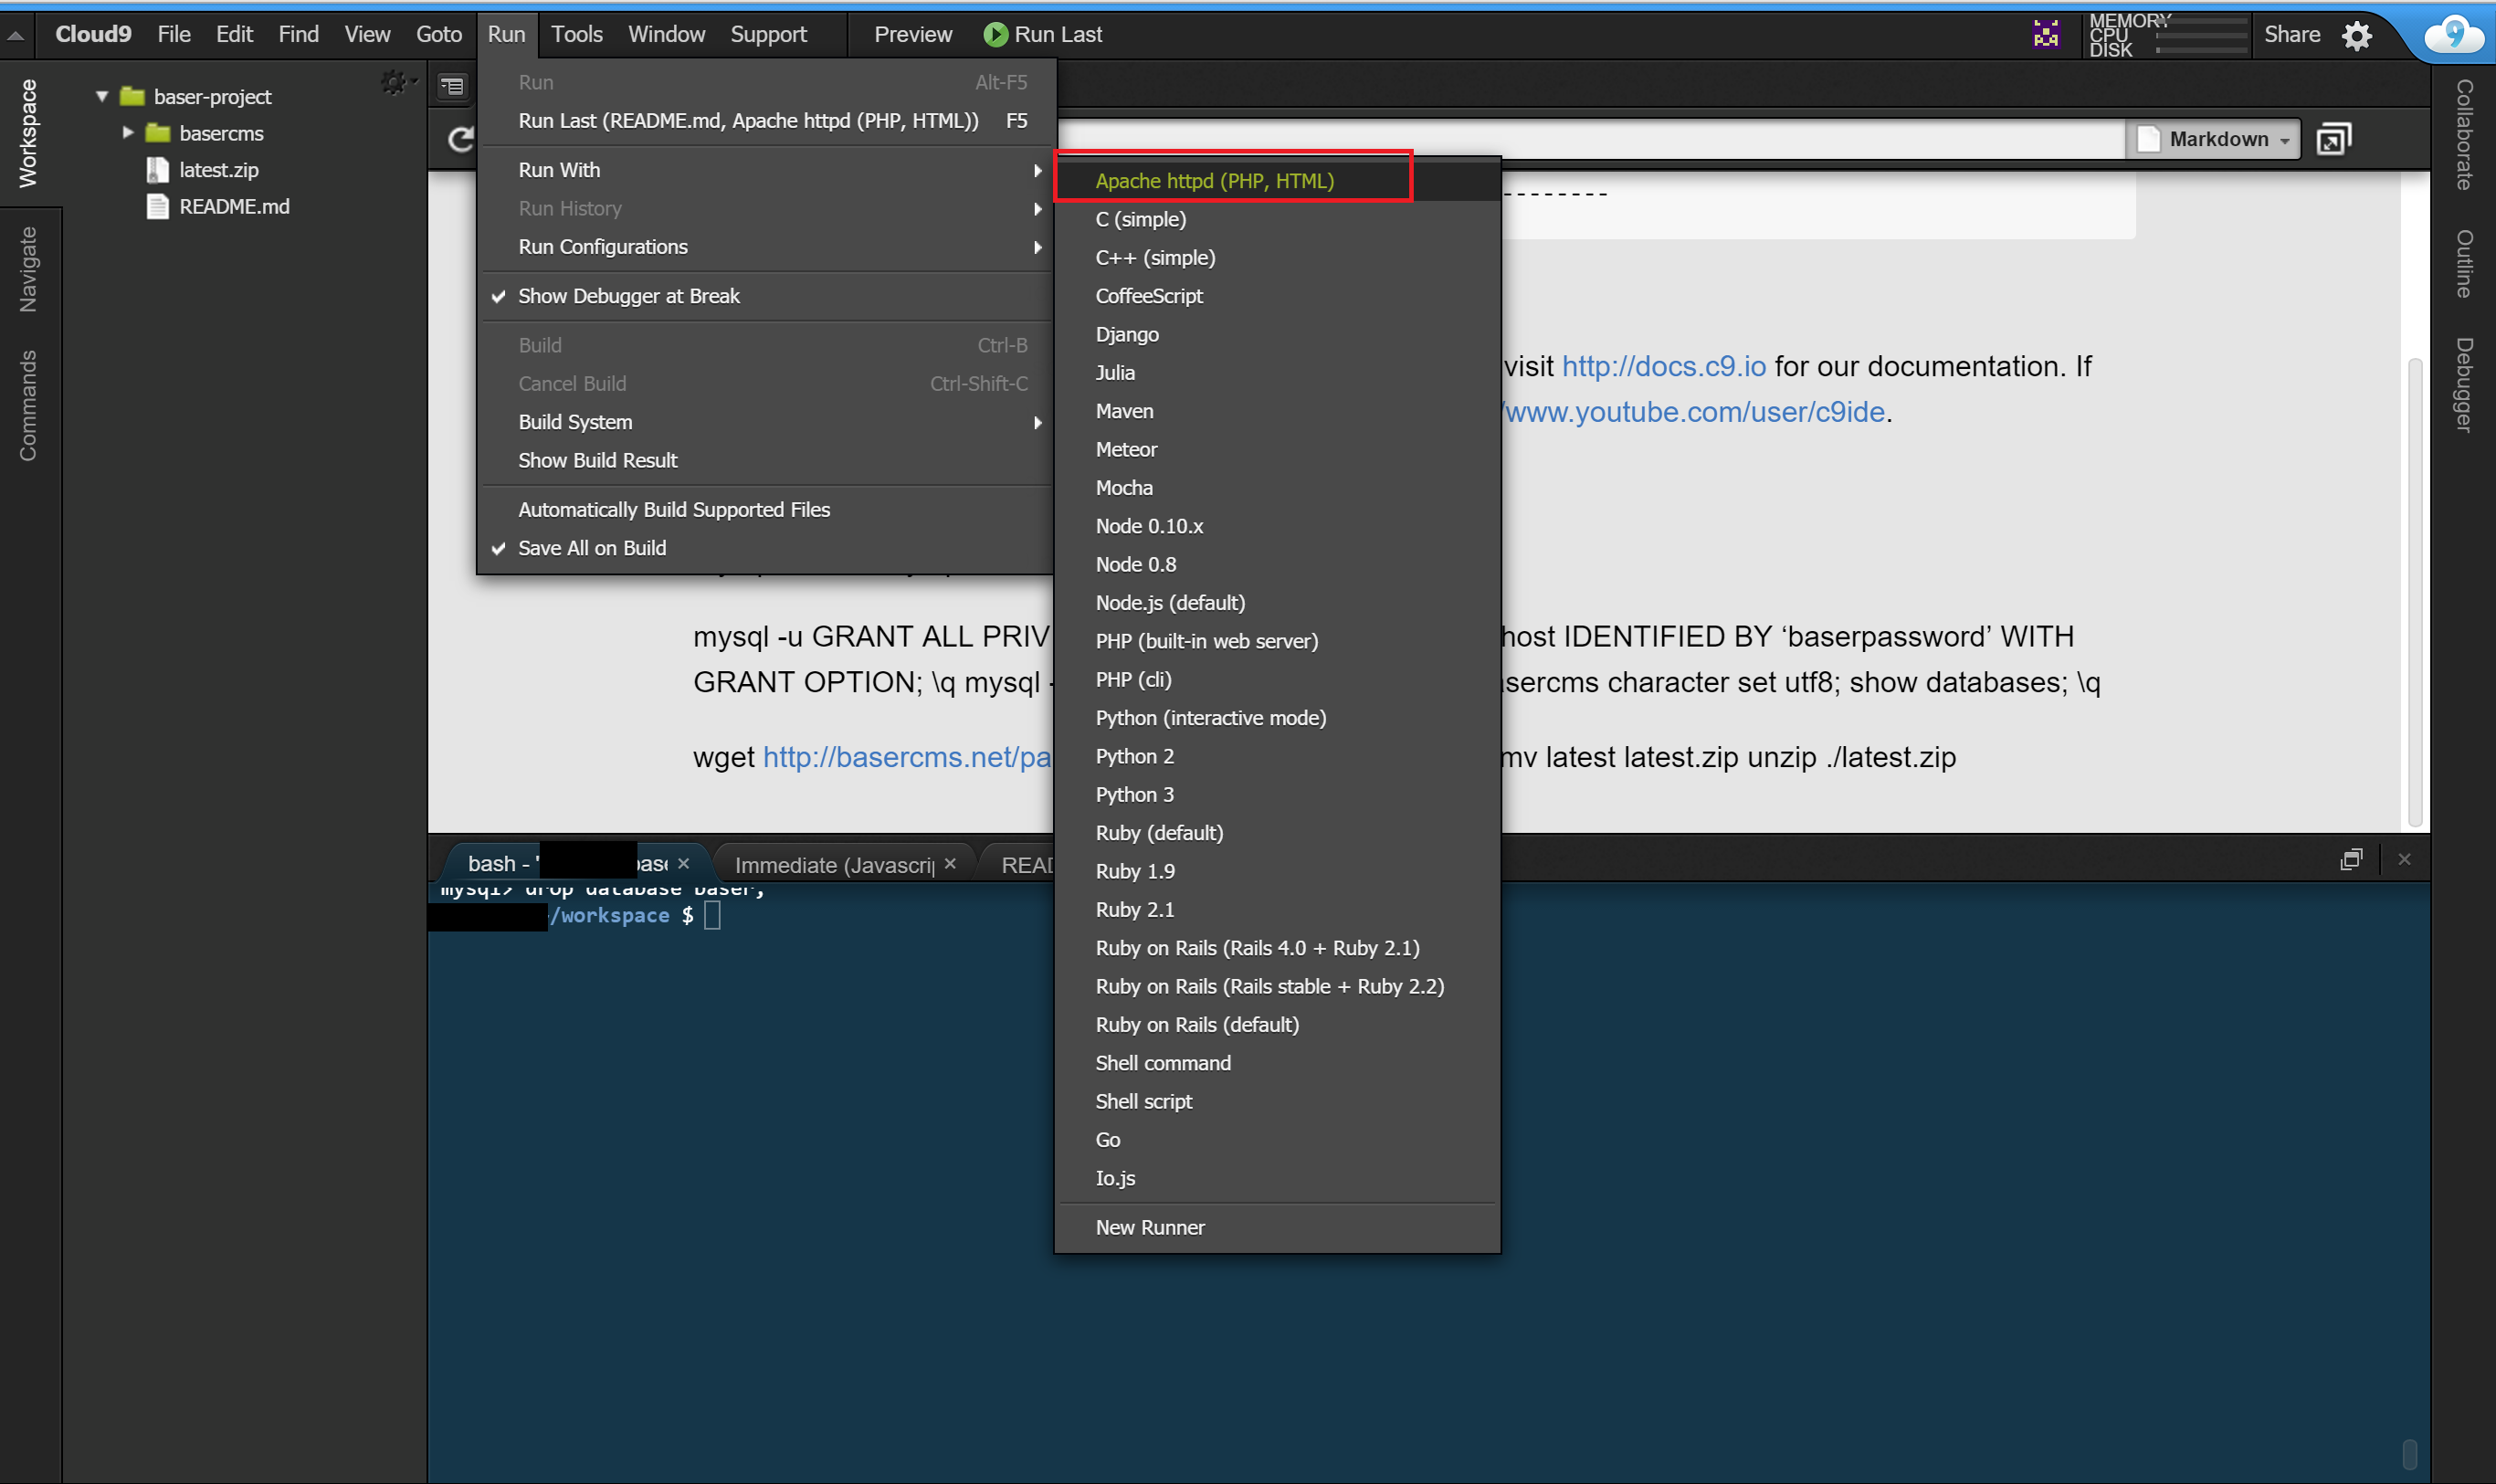Open the Commands side panel
Image resolution: width=2496 pixels, height=1484 pixels.
tap(29, 405)
